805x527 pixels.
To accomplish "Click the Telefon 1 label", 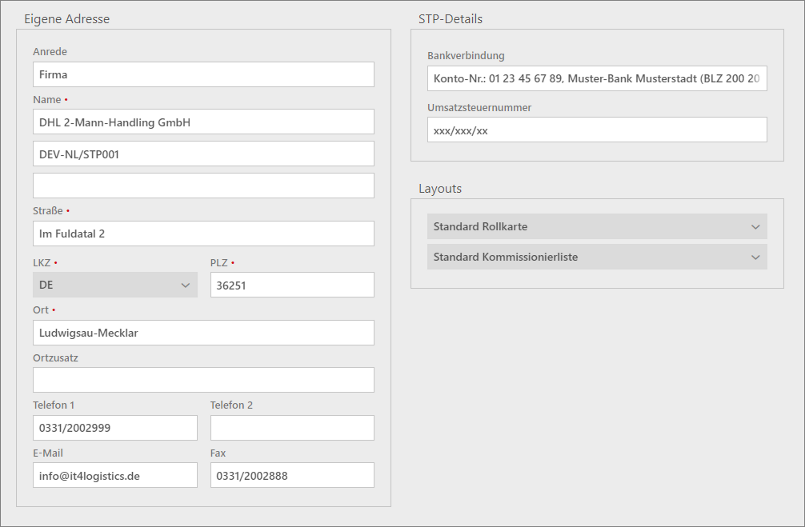I will (53, 405).
